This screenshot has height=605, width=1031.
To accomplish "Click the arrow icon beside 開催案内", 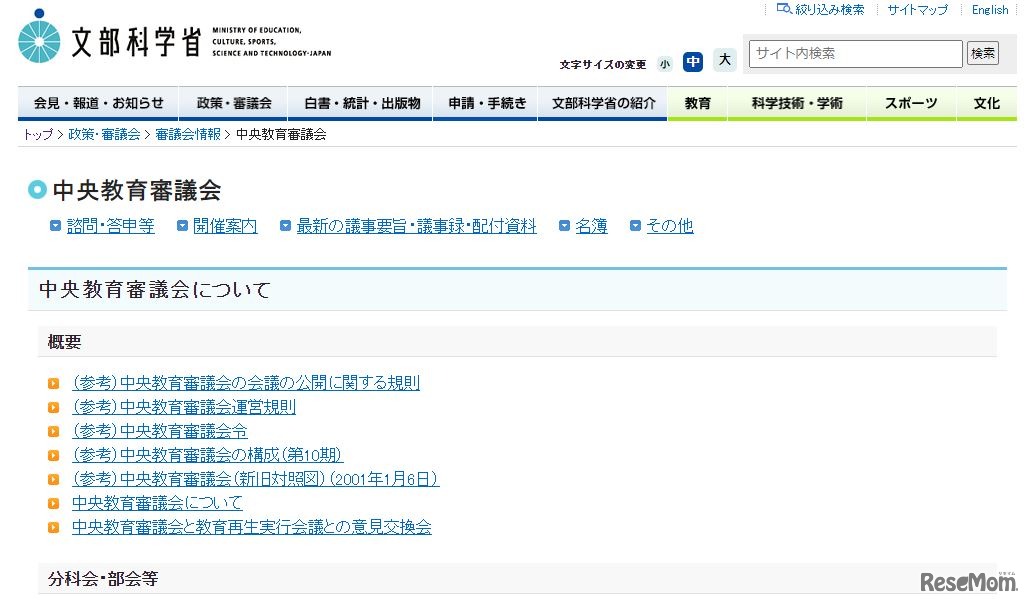I will tap(180, 226).
